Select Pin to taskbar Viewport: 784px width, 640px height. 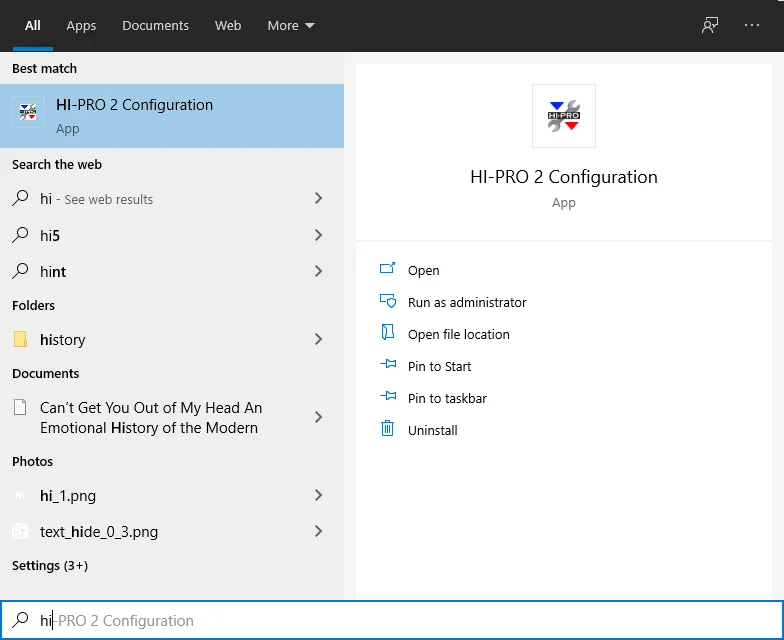coord(447,398)
